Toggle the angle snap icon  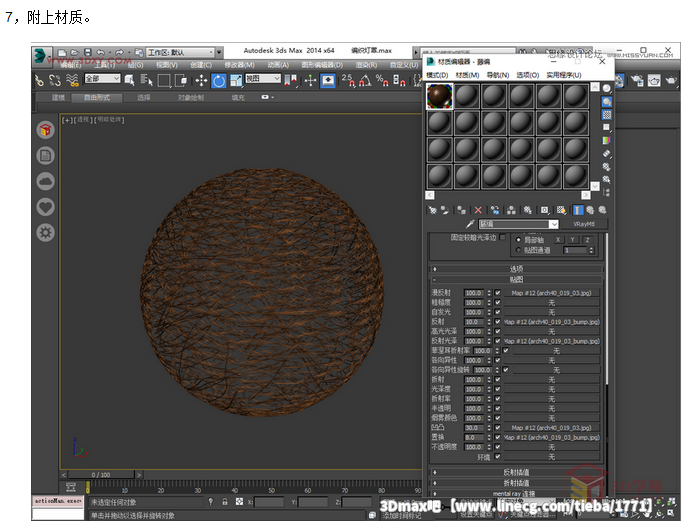click(365, 80)
